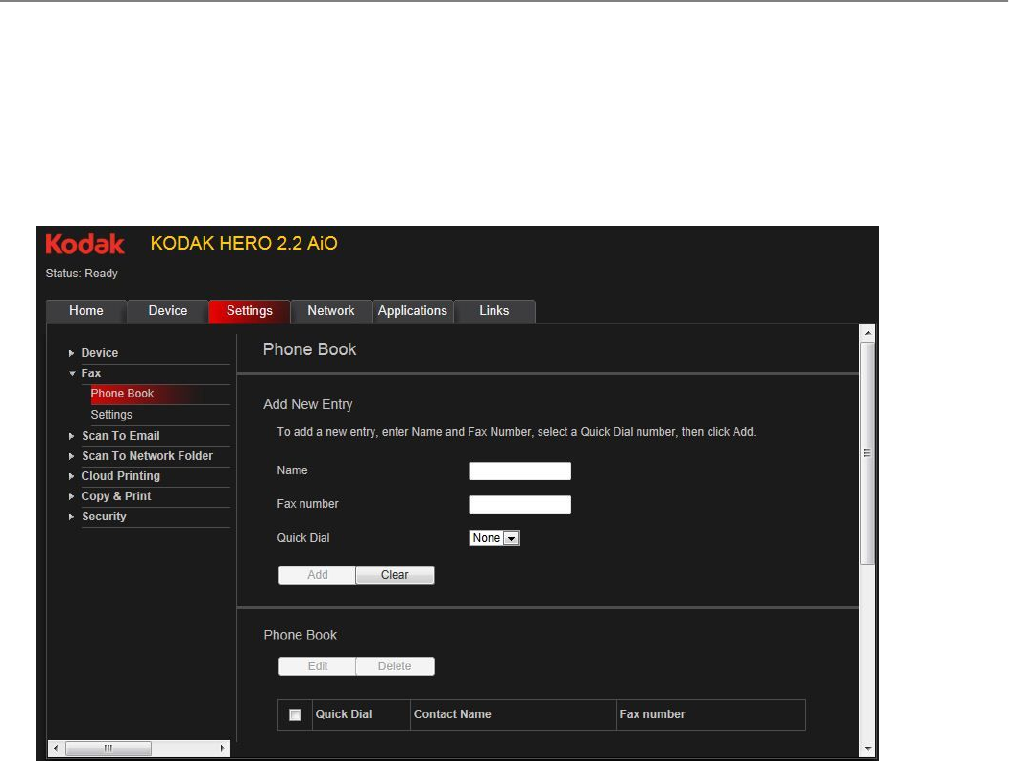The height and width of the screenshot is (761, 1009).
Task: Click the Clear button
Action: point(394,575)
